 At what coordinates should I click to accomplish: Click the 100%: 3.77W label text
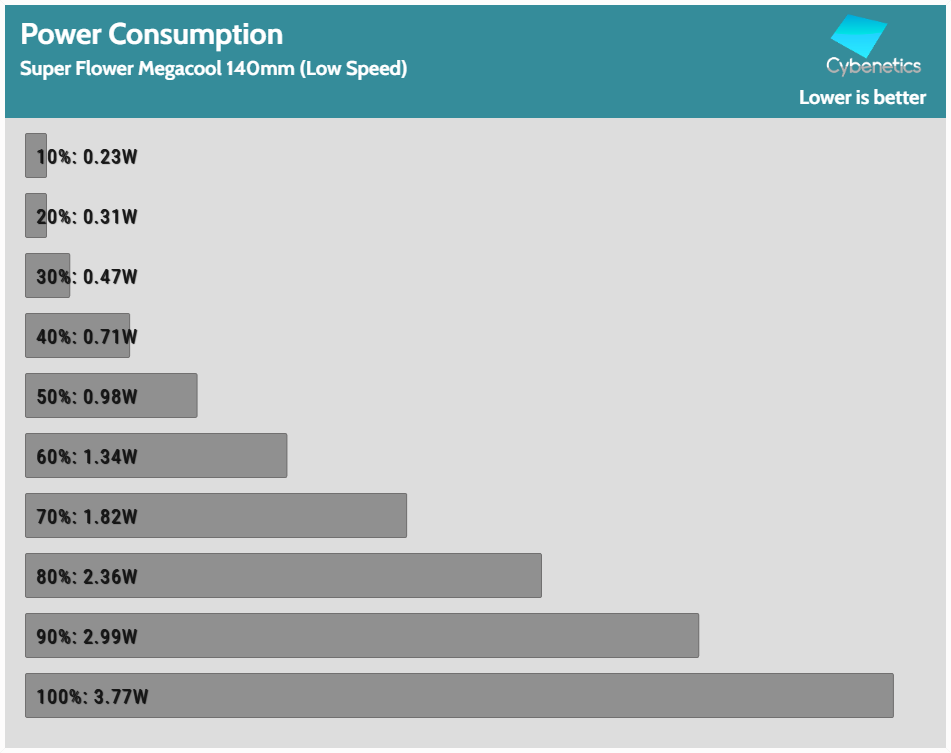point(92,697)
